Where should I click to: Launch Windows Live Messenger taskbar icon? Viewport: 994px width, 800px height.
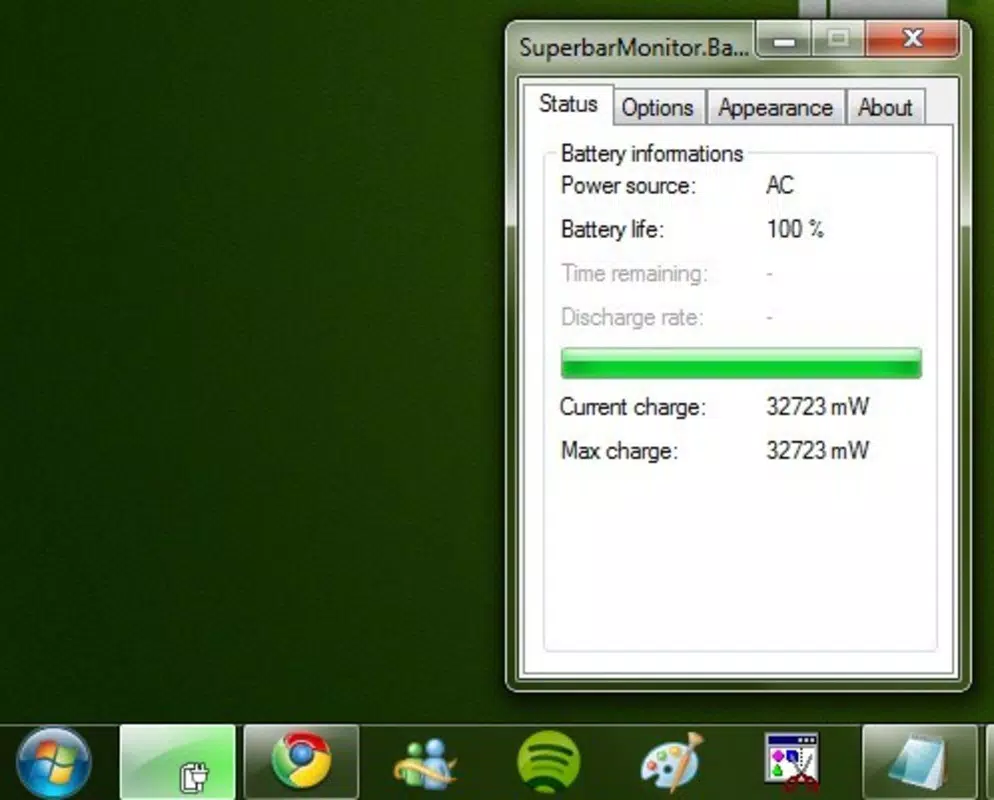tap(425, 763)
